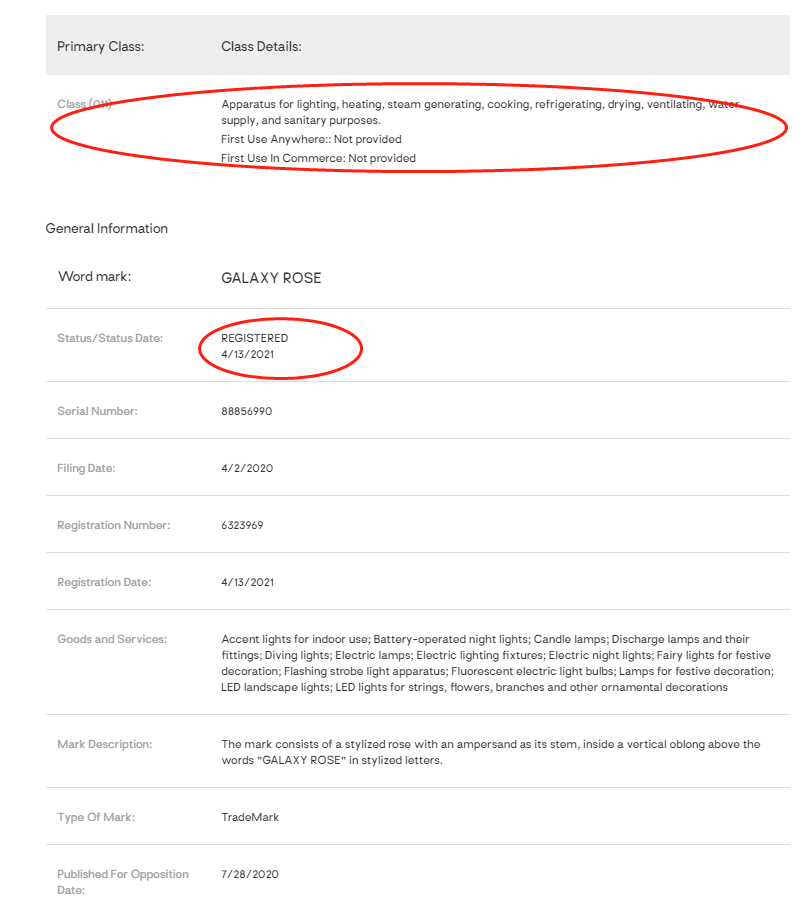The height and width of the screenshot is (911, 810).
Task: Click the Class Details column header
Action: coord(261,47)
